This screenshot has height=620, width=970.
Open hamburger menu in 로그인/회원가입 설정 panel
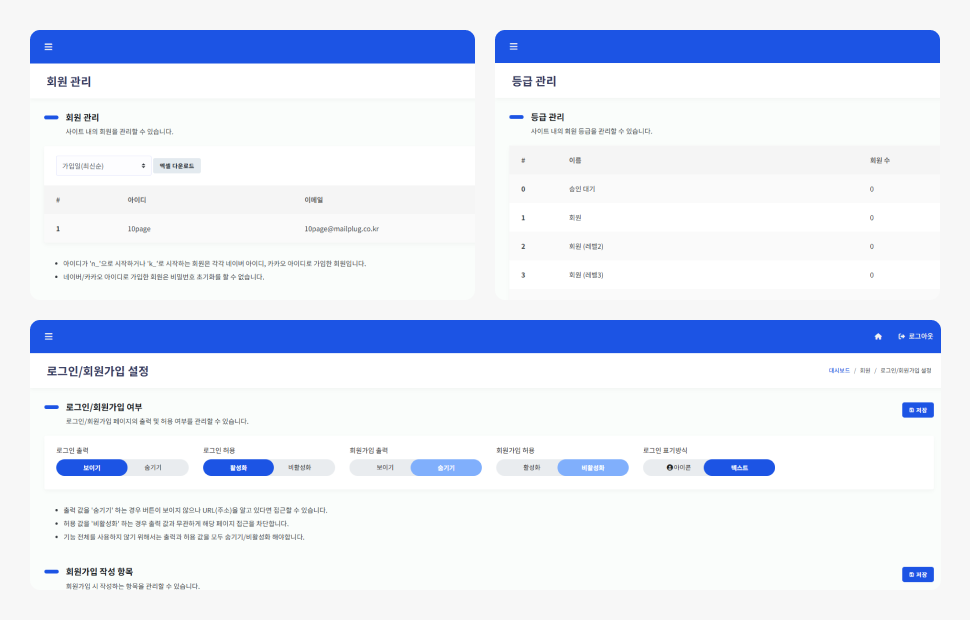tap(48, 336)
